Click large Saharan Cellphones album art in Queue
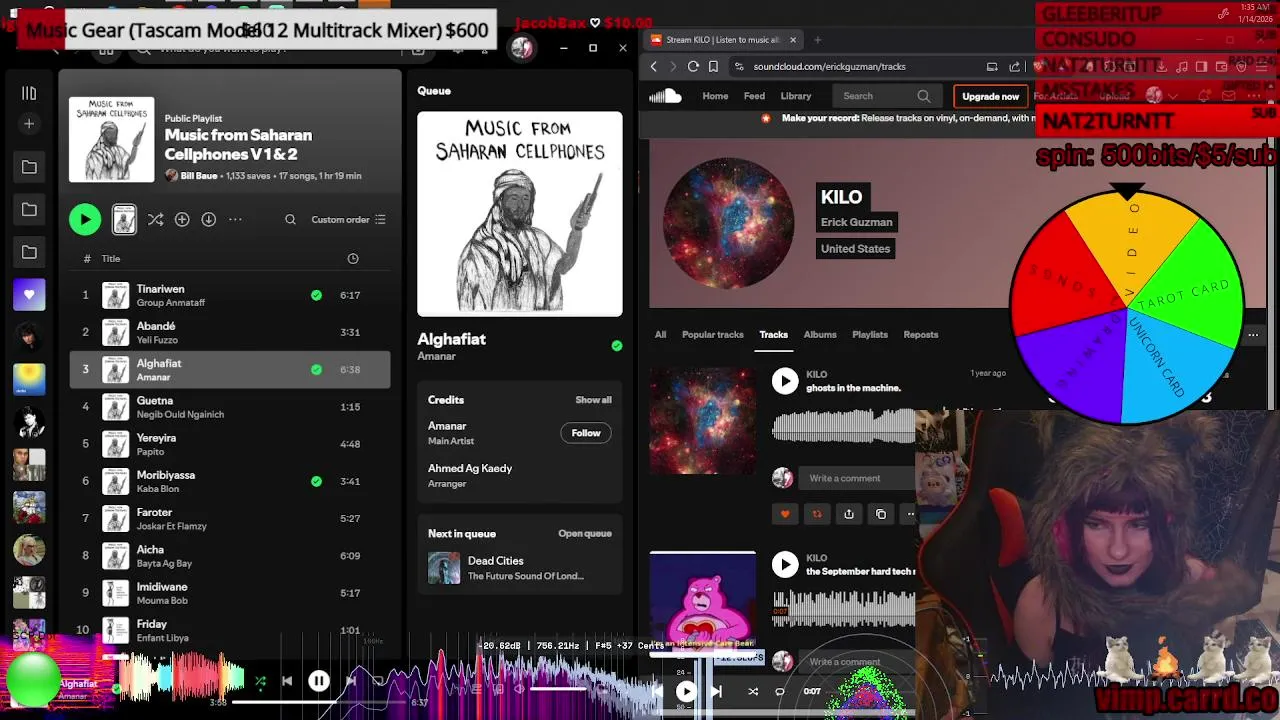The image size is (1280, 720). click(520, 214)
